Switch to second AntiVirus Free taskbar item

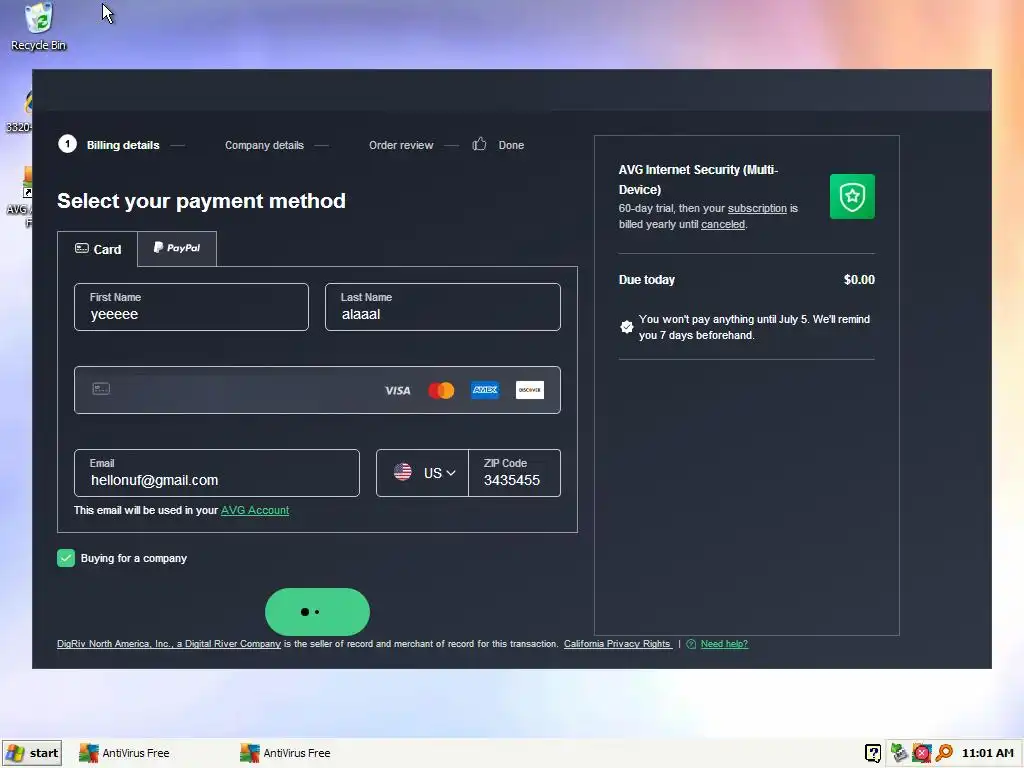(x=285, y=753)
